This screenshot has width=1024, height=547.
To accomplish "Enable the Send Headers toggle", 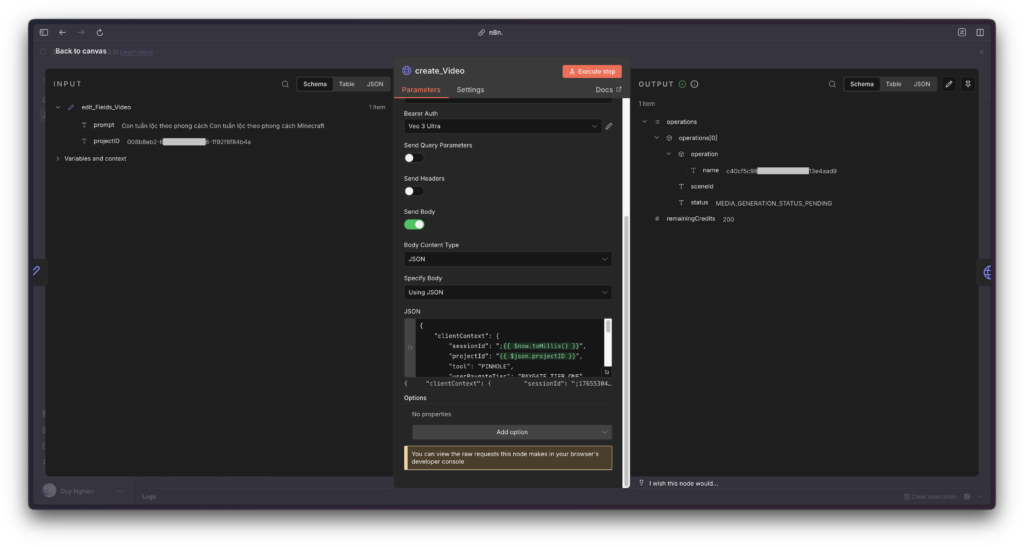I will [413, 191].
